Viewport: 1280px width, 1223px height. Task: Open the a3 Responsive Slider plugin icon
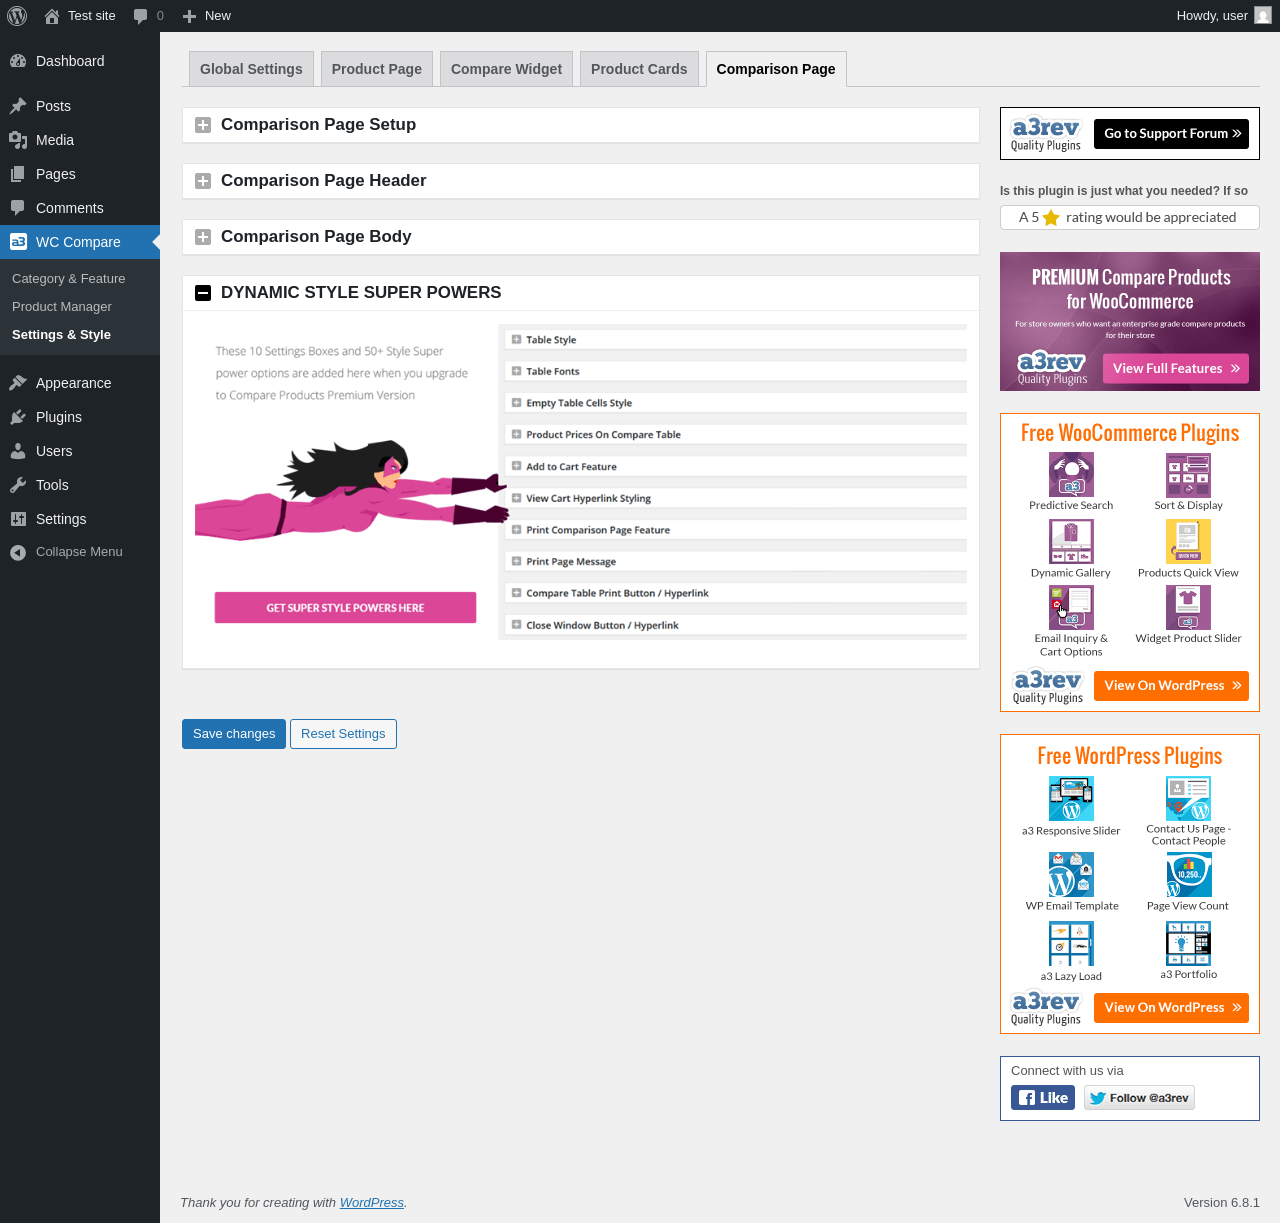[x=1071, y=799]
